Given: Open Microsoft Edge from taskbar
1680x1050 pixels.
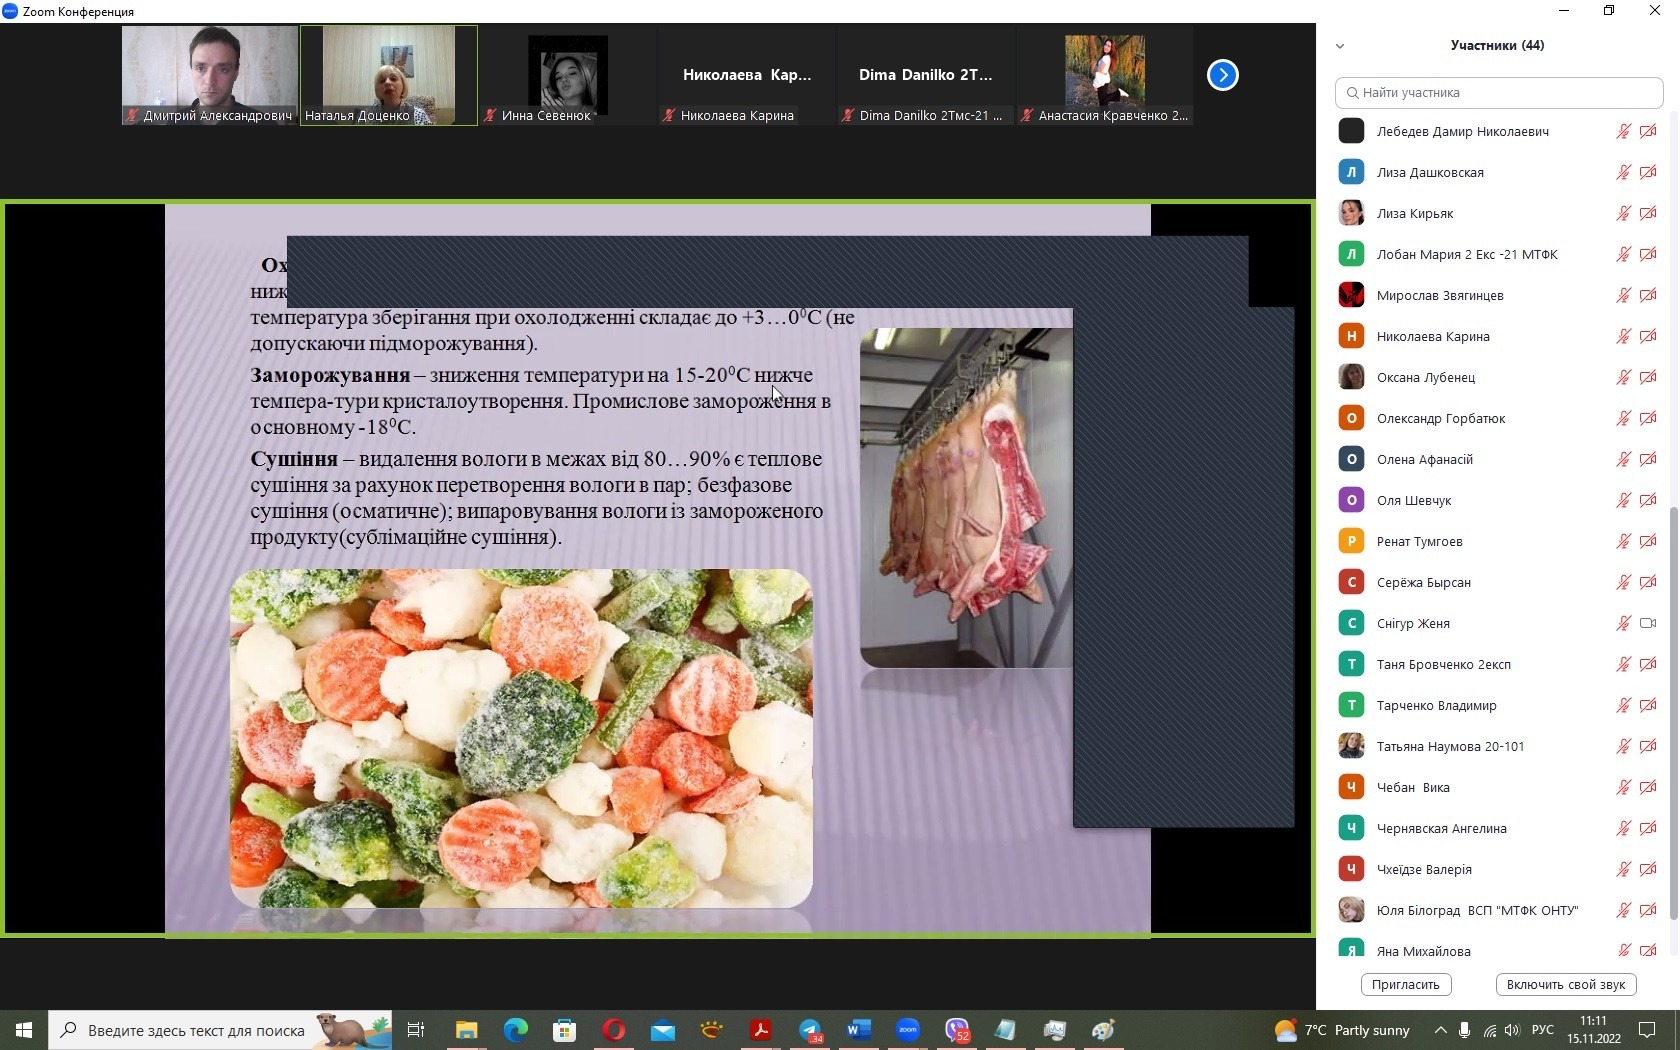Looking at the screenshot, I should click(x=516, y=1030).
